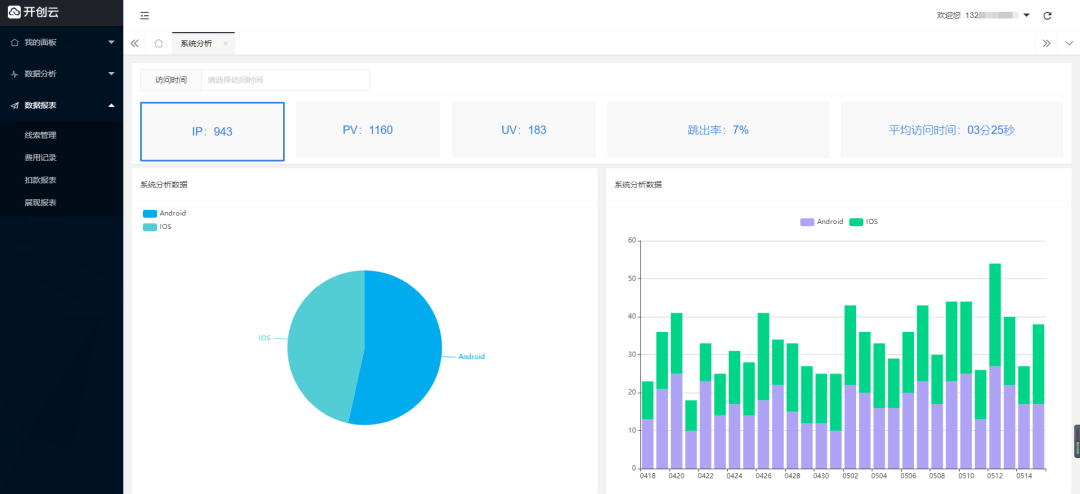The height and width of the screenshot is (494, 1080).
Task: Select the PV: 1160 stat card
Action: click(367, 130)
